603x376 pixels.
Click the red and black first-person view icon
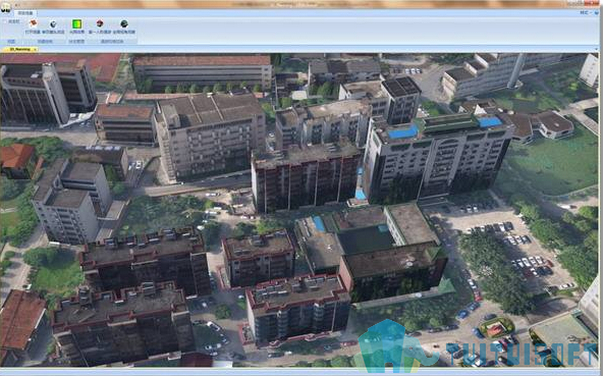[100, 23]
